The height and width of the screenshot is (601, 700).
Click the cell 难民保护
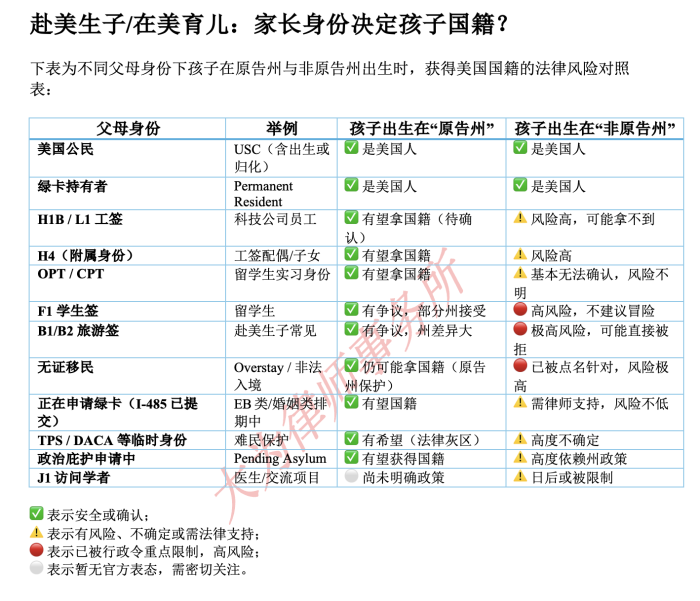[262, 440]
